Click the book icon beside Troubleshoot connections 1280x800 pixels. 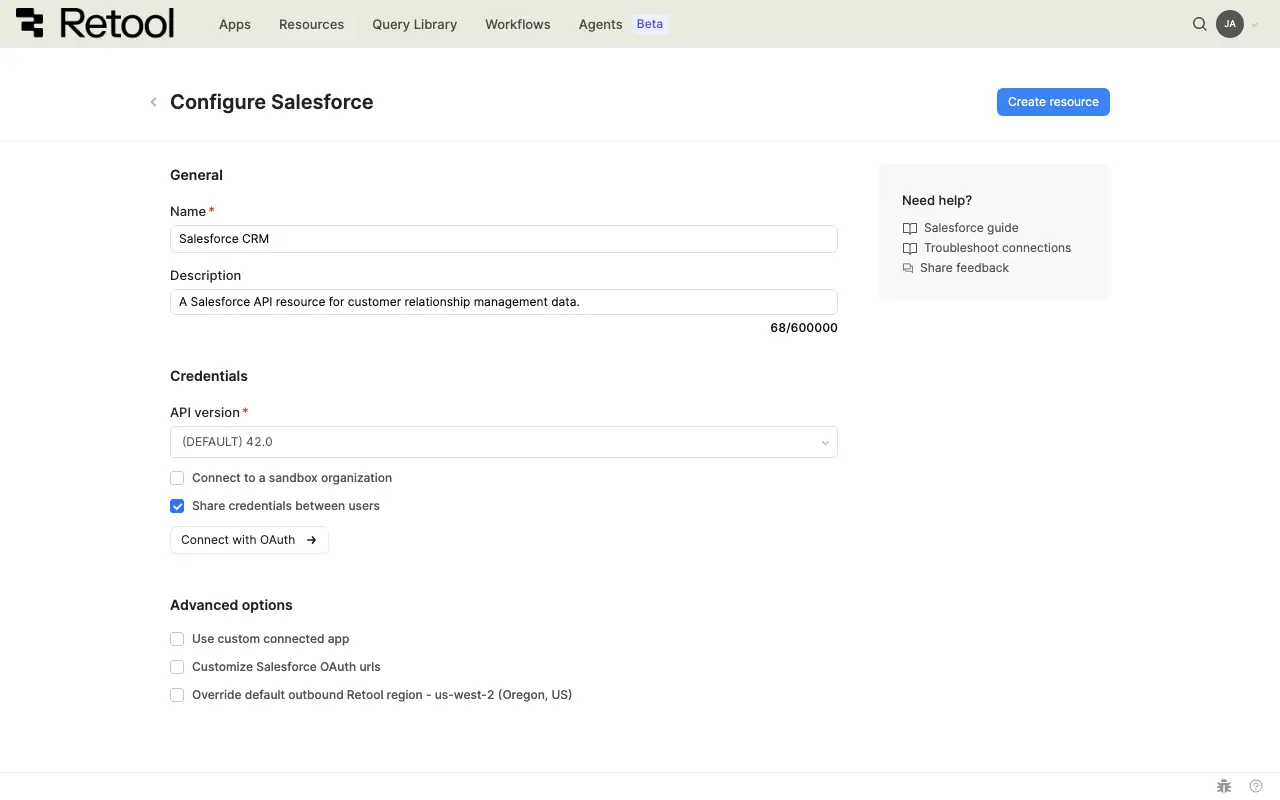click(909, 248)
